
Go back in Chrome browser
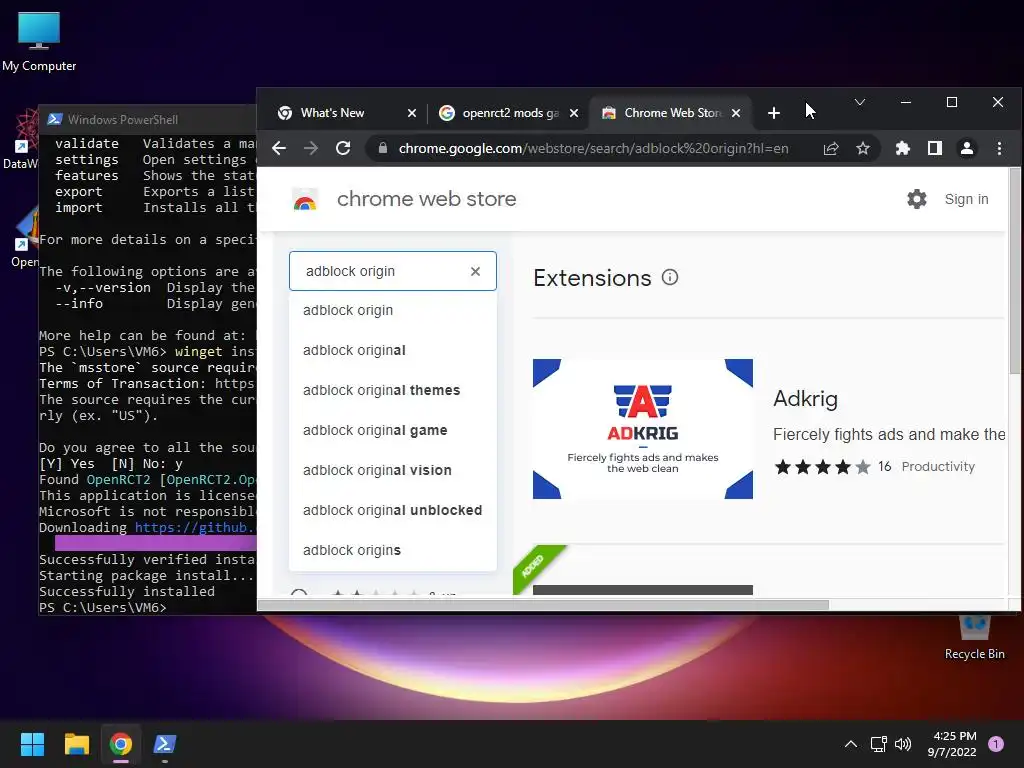pyautogui.click(x=279, y=148)
